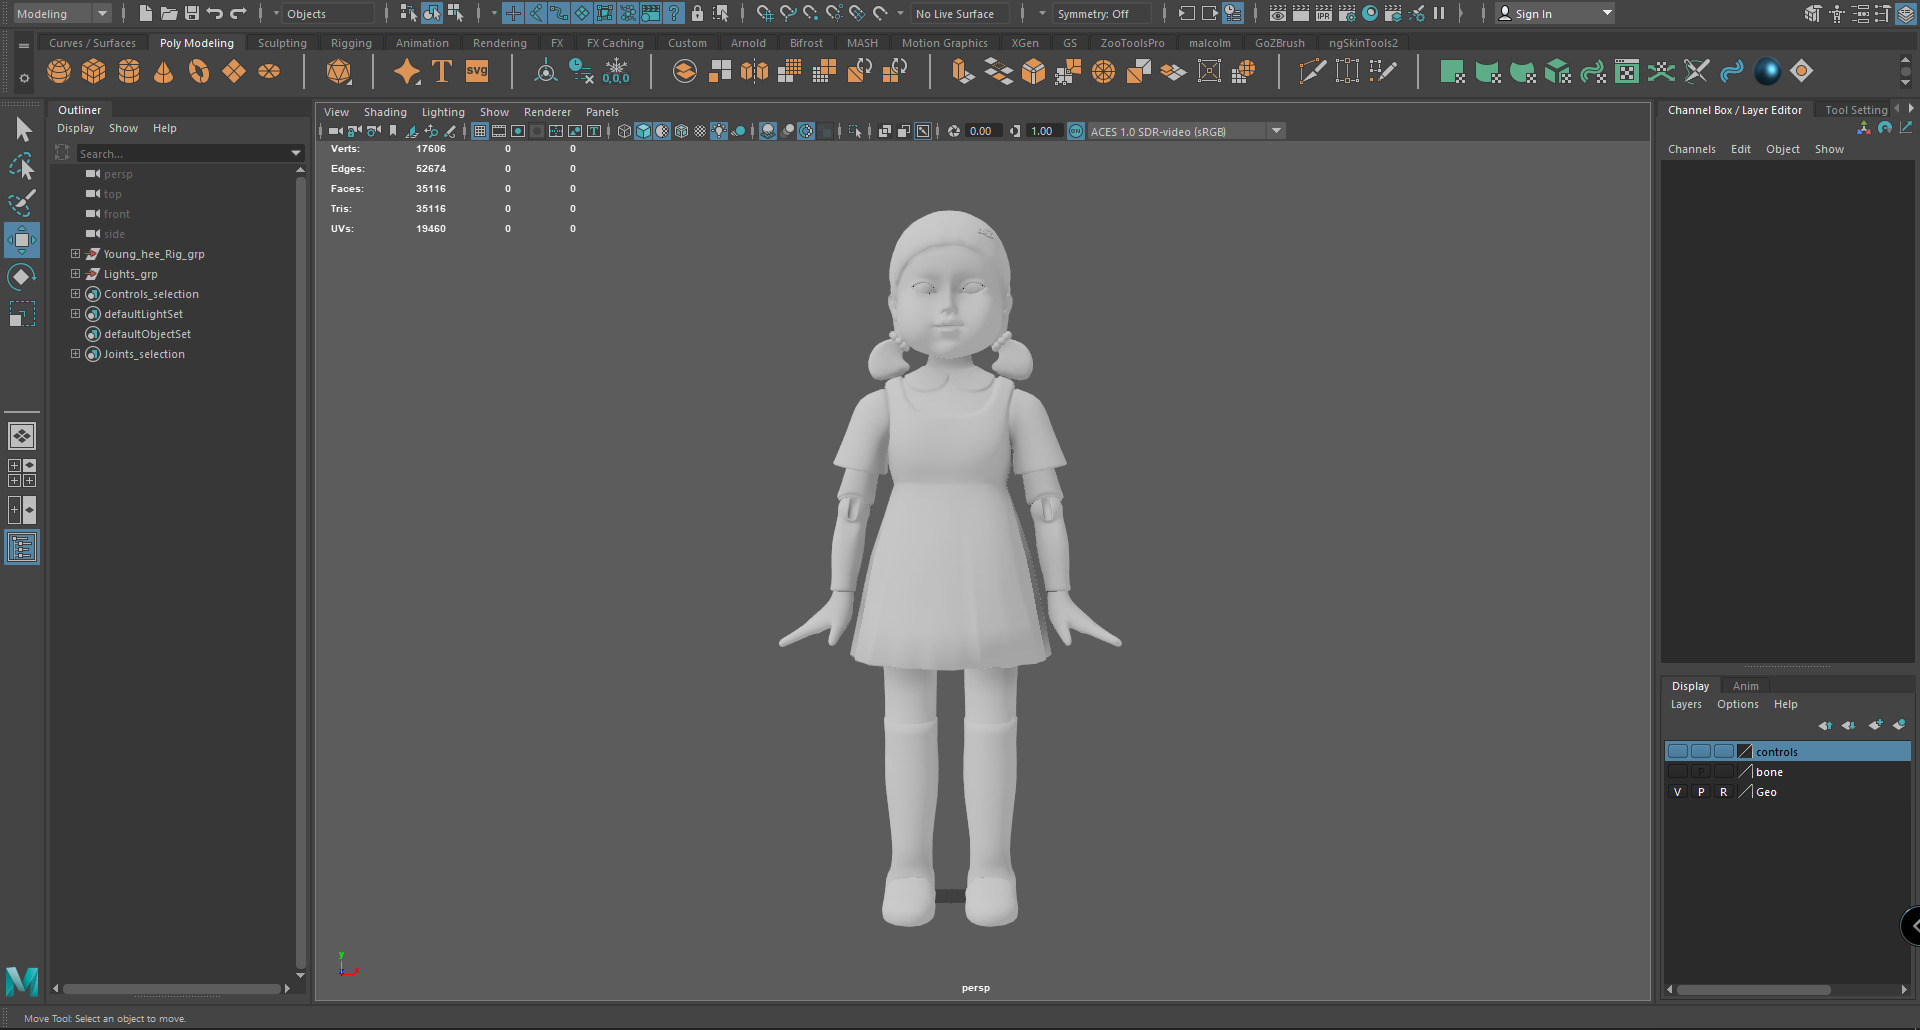
Task: Expand Young_hee_Rig_grp in Outliner
Action: pyautogui.click(x=75, y=254)
